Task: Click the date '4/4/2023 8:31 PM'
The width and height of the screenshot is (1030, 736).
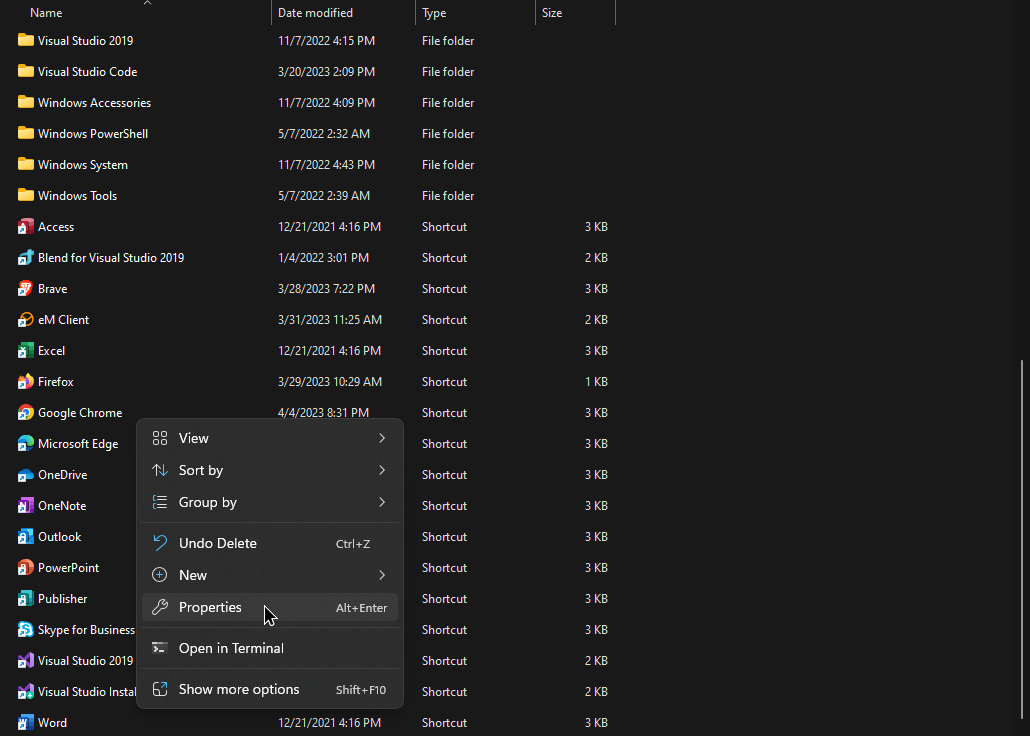Action: pos(323,413)
